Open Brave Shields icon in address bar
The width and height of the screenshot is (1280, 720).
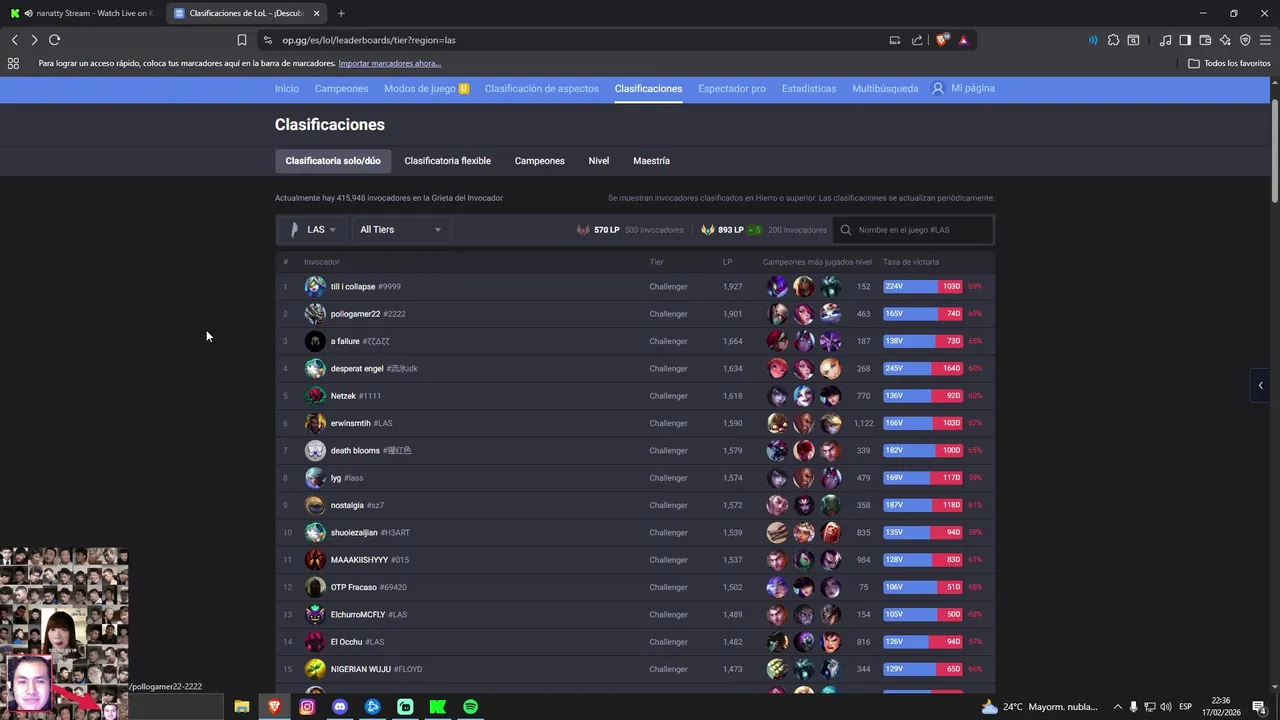coord(942,40)
